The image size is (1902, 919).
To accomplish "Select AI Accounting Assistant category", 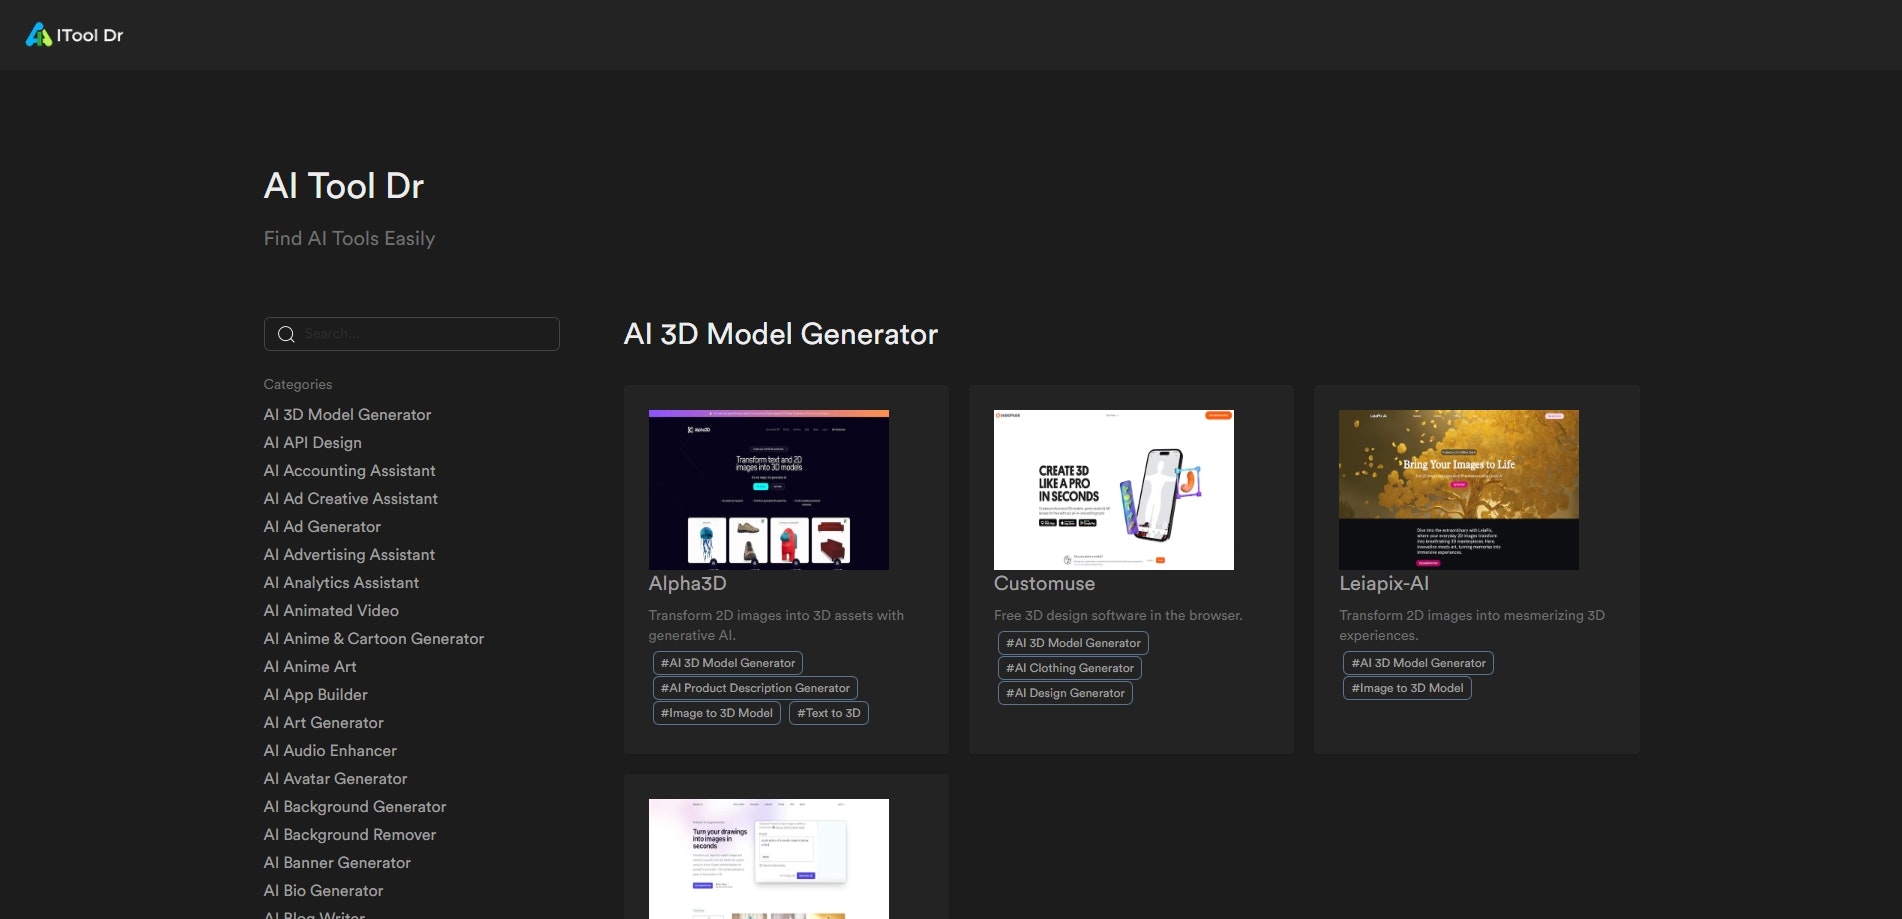I will coord(349,470).
